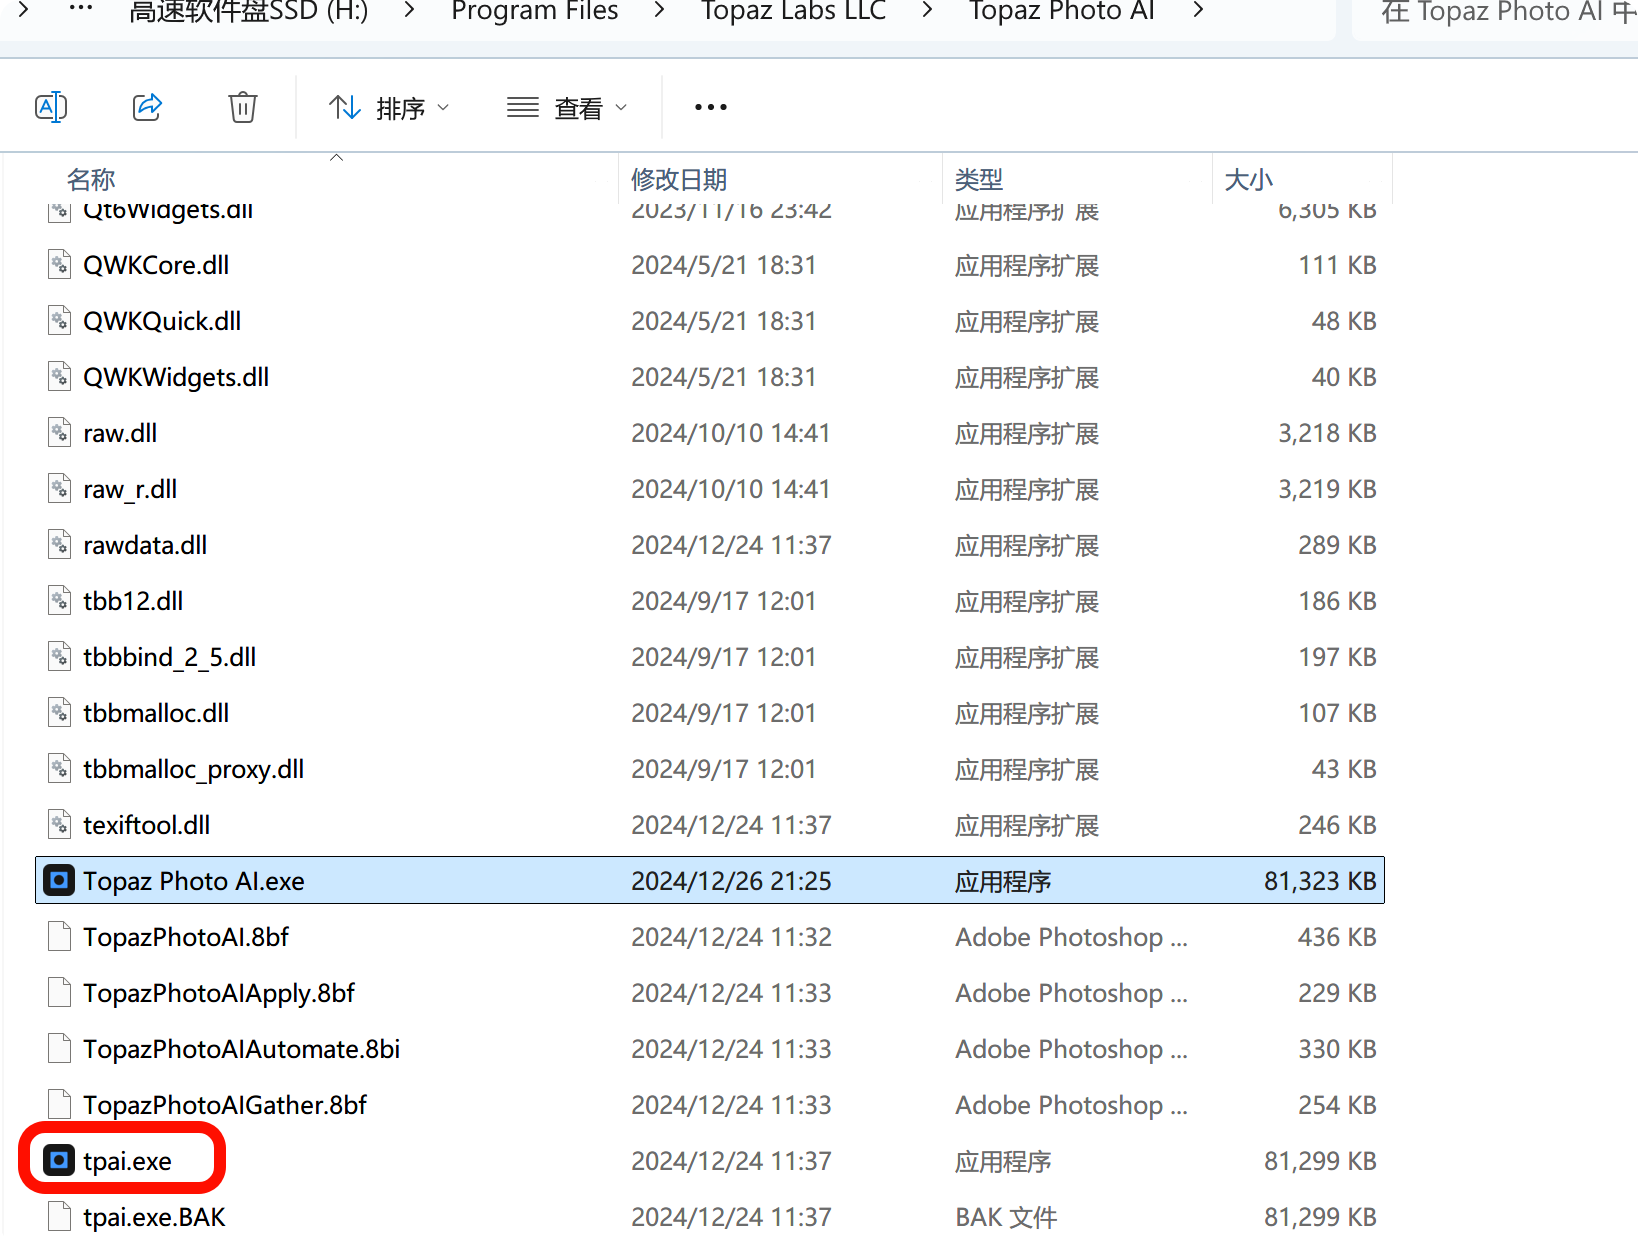Screen dimensions: 1638x1244
Task: Select file name QWKCore.dll
Action: [156, 265]
